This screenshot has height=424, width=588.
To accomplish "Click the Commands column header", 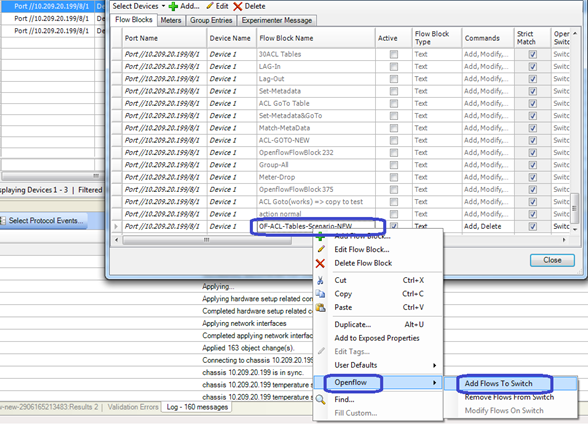I will pyautogui.click(x=488, y=38).
